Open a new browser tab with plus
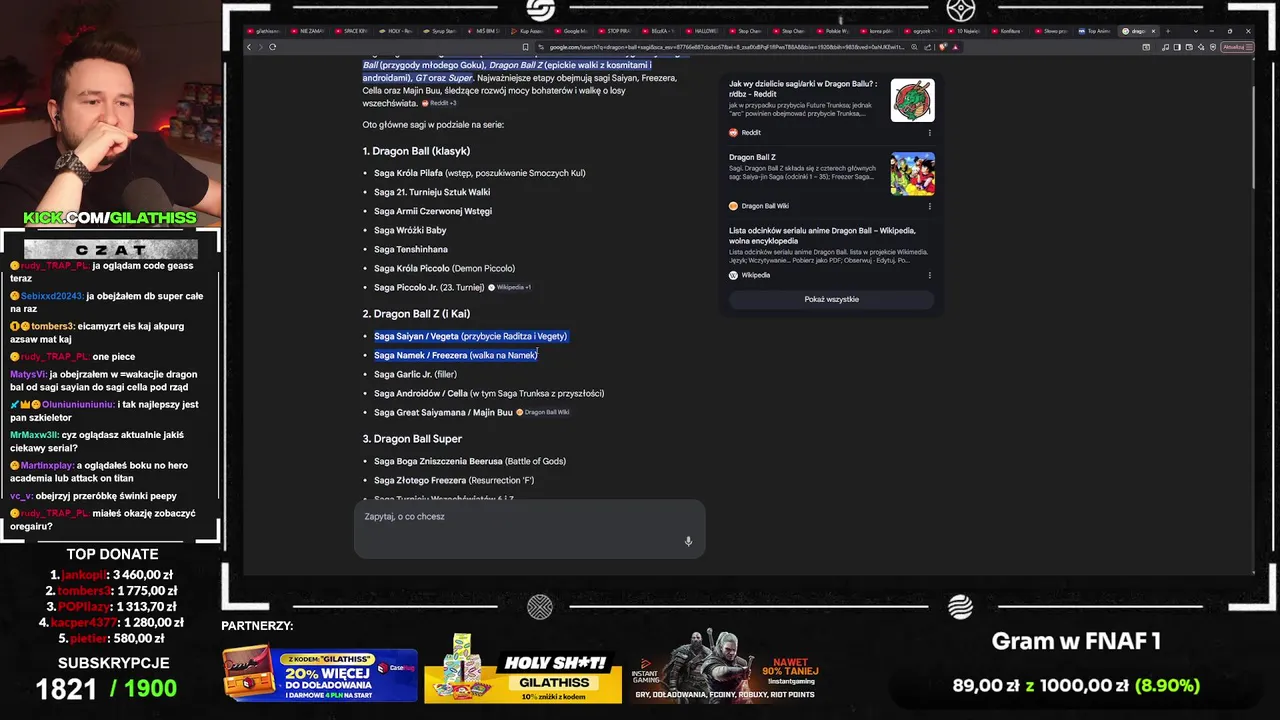The width and height of the screenshot is (1280, 720). tap(1167, 31)
